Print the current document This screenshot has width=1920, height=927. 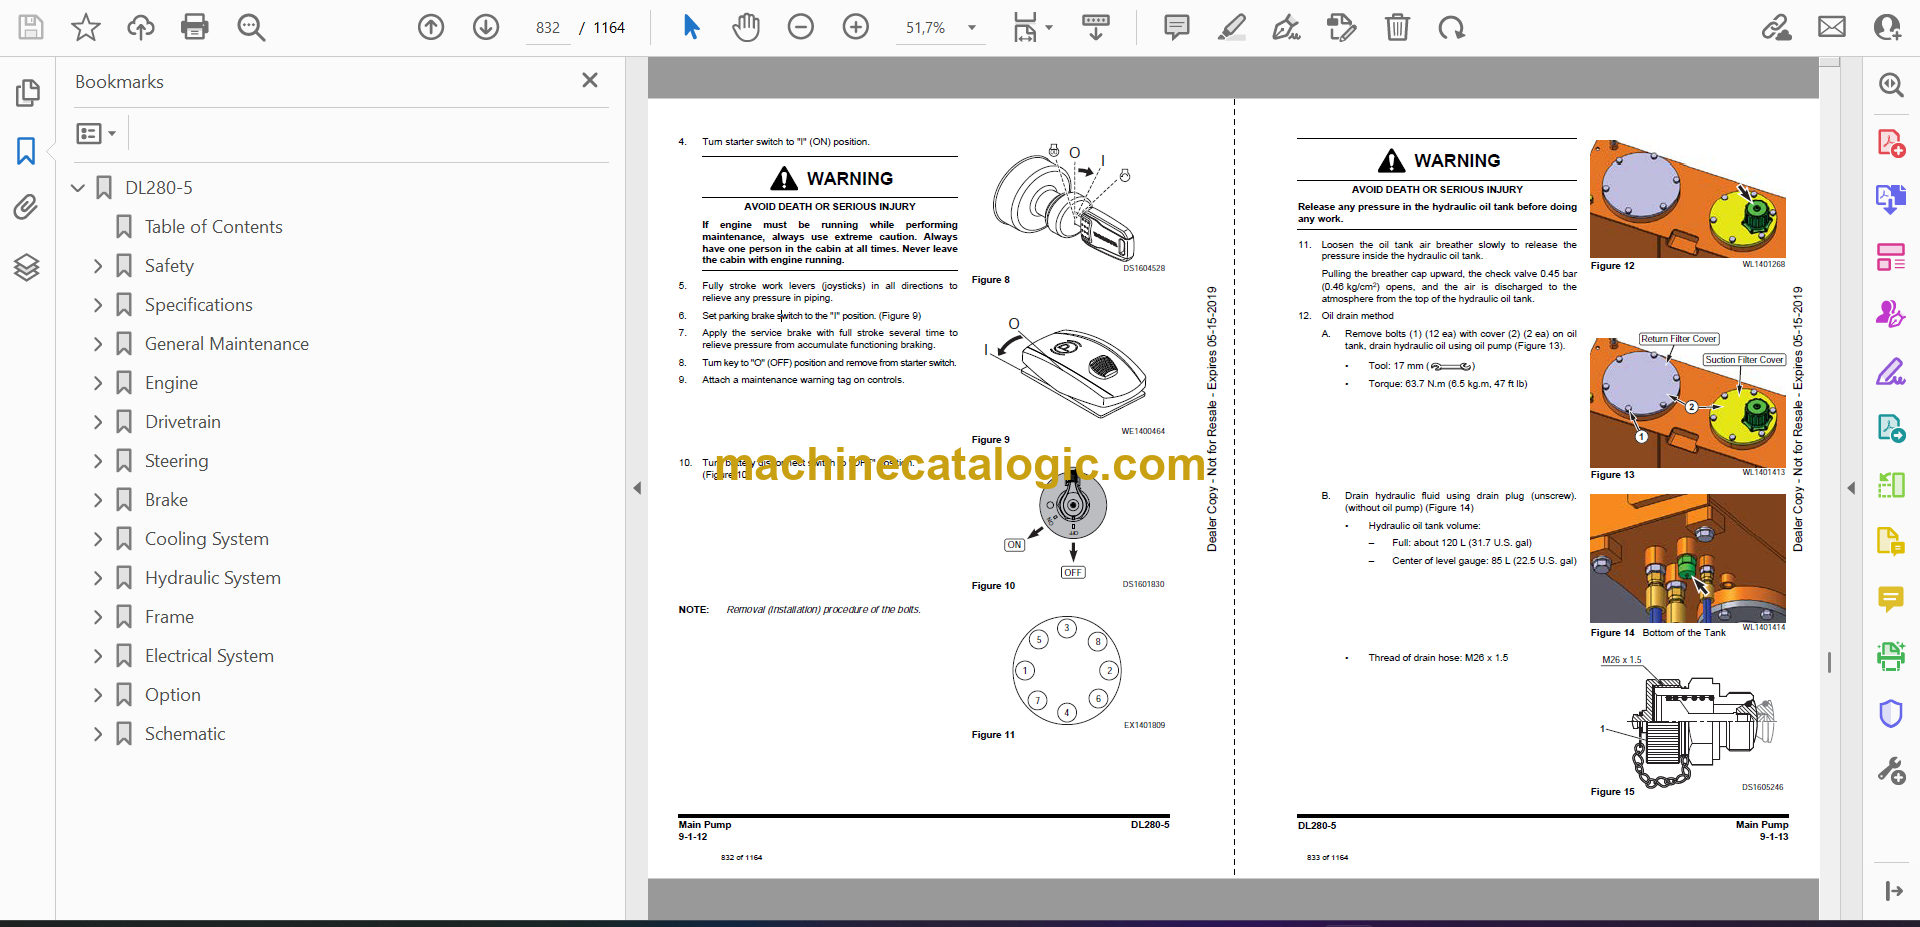coord(195,27)
